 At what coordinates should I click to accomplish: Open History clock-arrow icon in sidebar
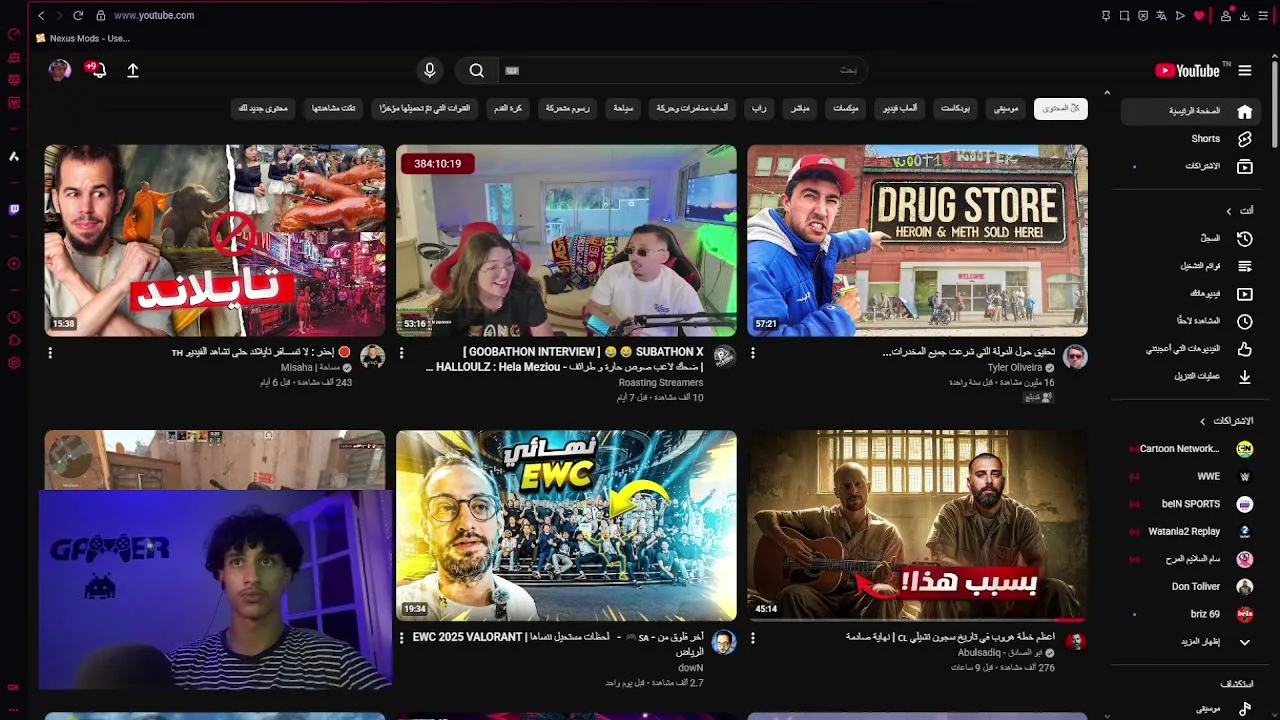pyautogui.click(x=1244, y=238)
